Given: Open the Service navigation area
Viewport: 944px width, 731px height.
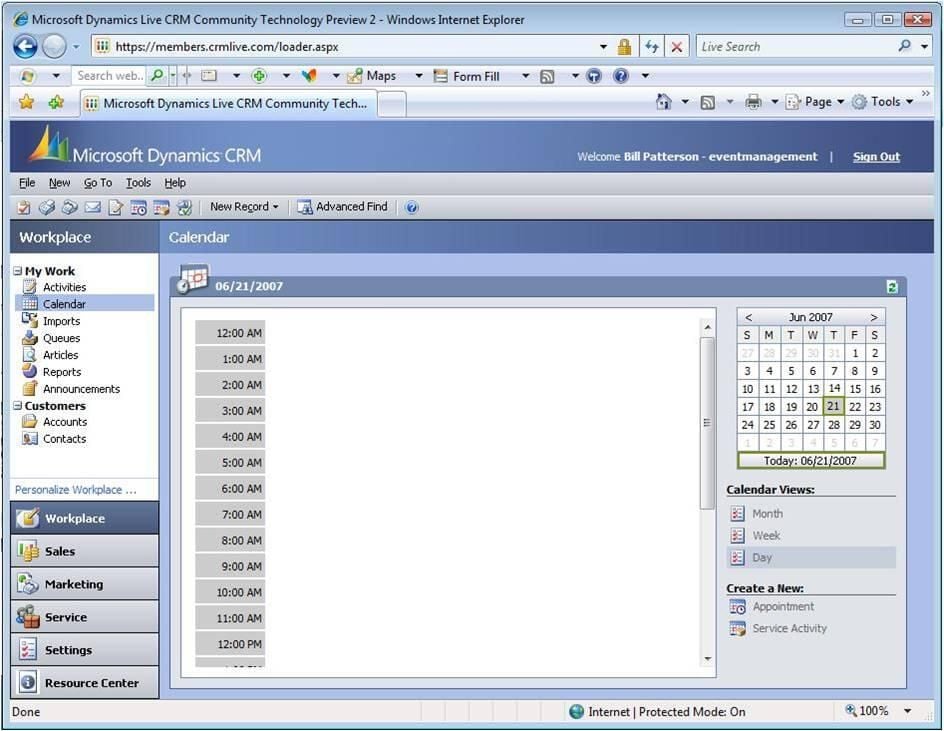Looking at the screenshot, I should click(84, 617).
